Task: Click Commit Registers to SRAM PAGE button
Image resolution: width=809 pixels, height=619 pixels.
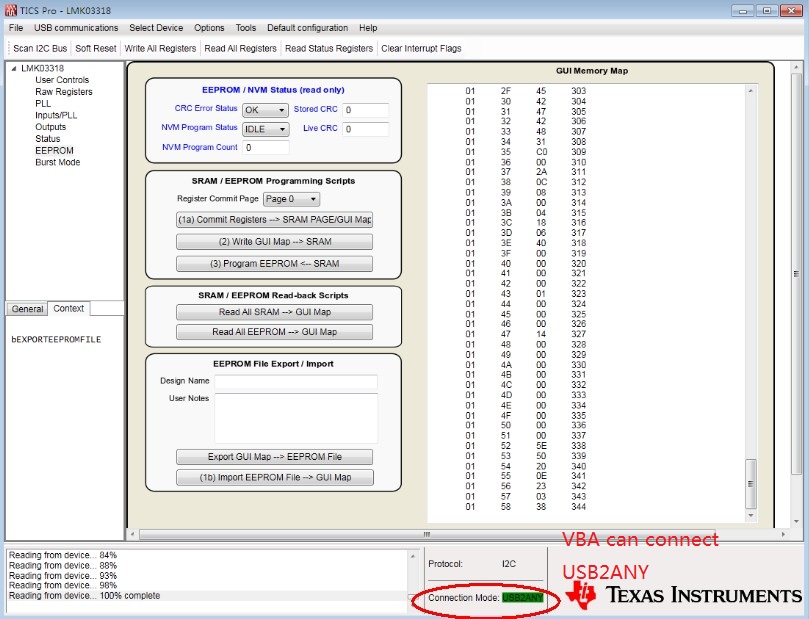Action: point(274,220)
